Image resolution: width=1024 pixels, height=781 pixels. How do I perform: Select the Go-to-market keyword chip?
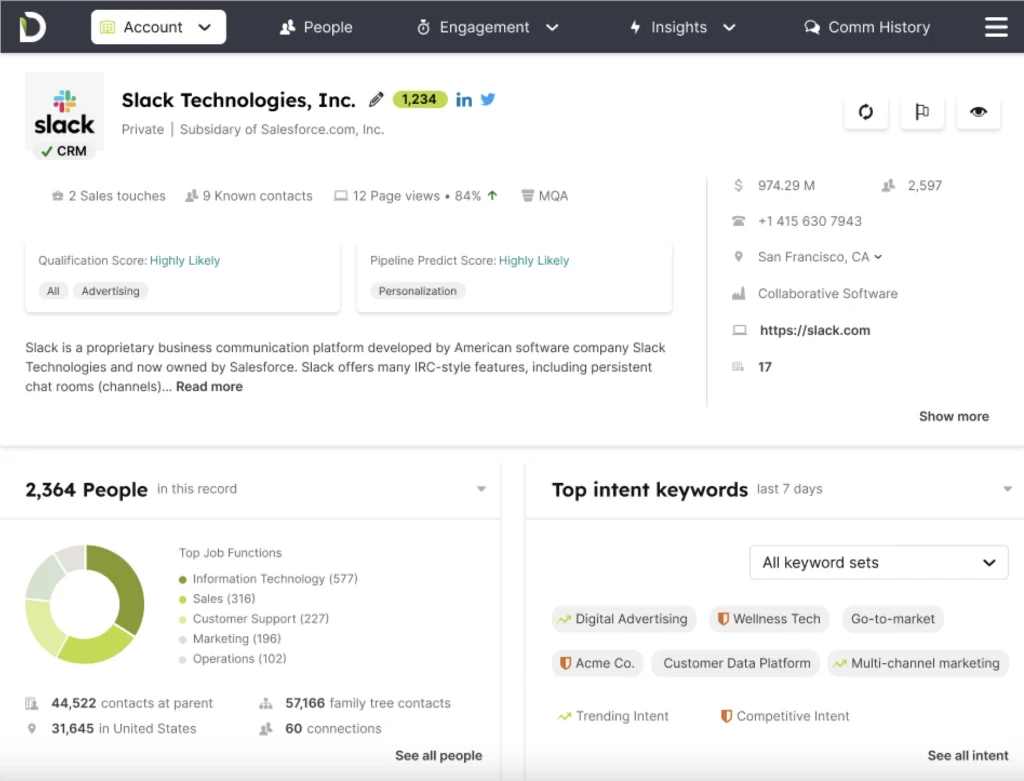[893, 619]
